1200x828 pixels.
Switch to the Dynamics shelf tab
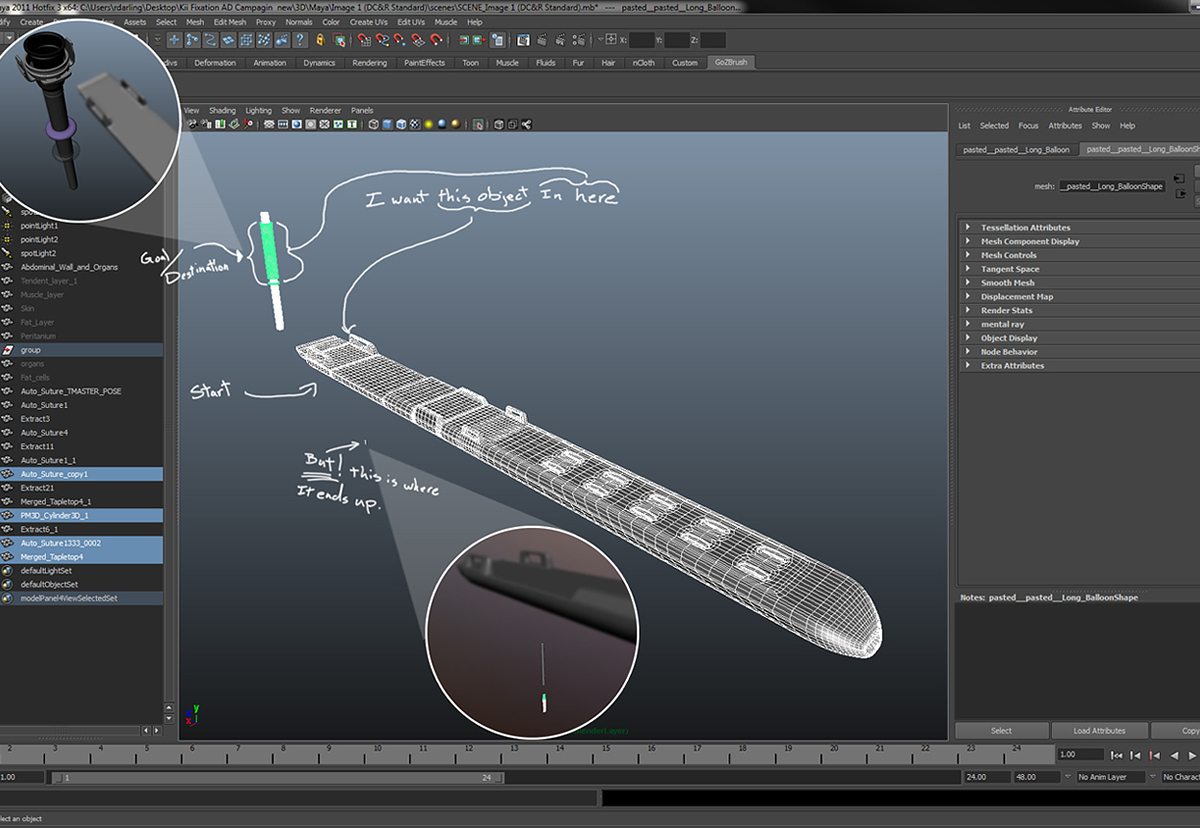pos(319,63)
